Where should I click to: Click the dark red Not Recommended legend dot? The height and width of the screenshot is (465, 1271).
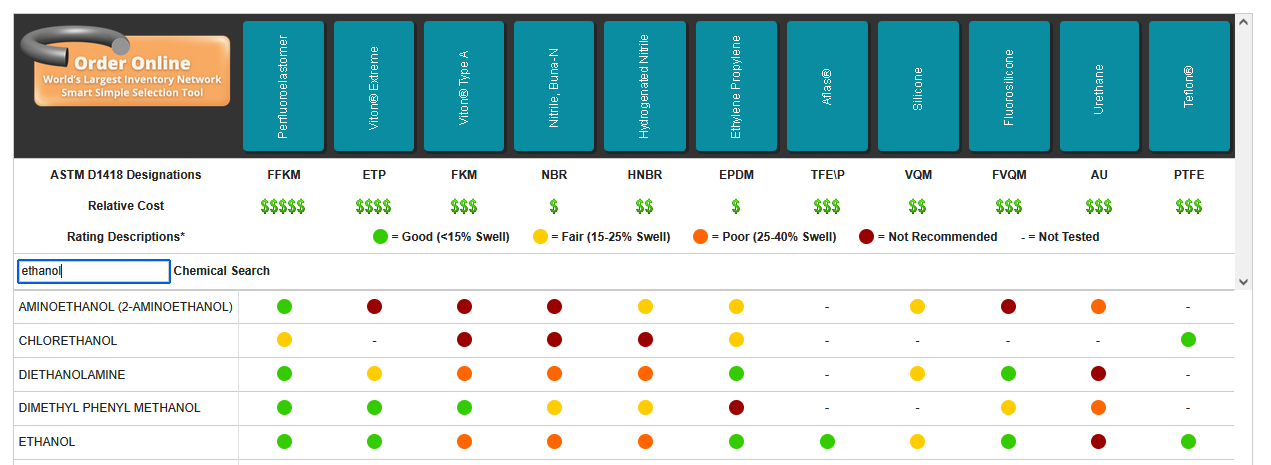866,237
